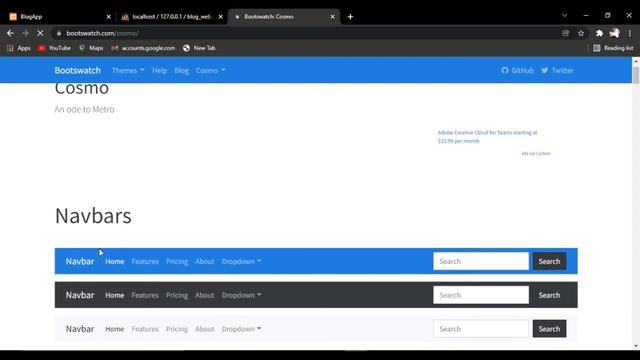Bookmark this page with the star icon

(581, 33)
